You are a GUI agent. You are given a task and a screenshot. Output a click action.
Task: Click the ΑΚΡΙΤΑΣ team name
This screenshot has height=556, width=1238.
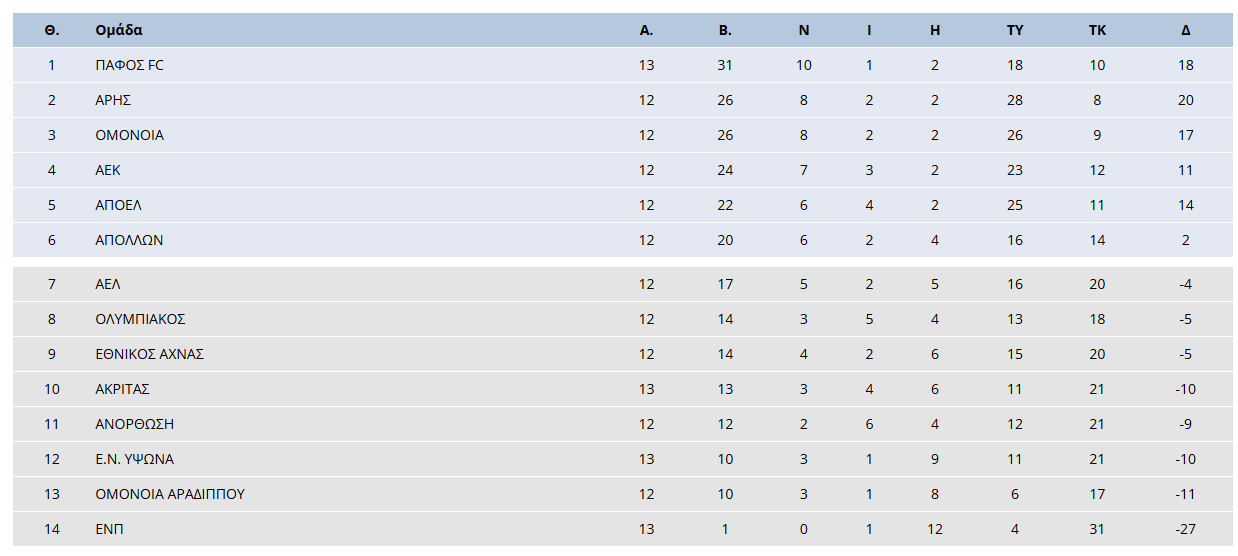(x=122, y=389)
